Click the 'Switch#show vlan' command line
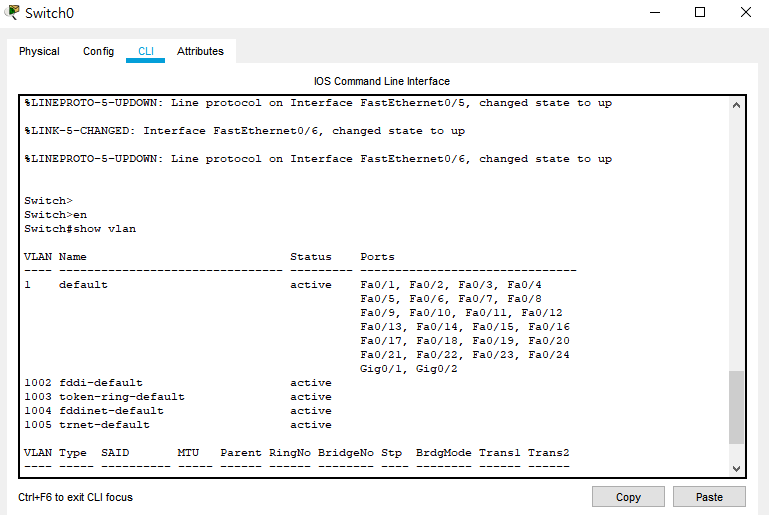This screenshot has width=769, height=515. (x=80, y=229)
